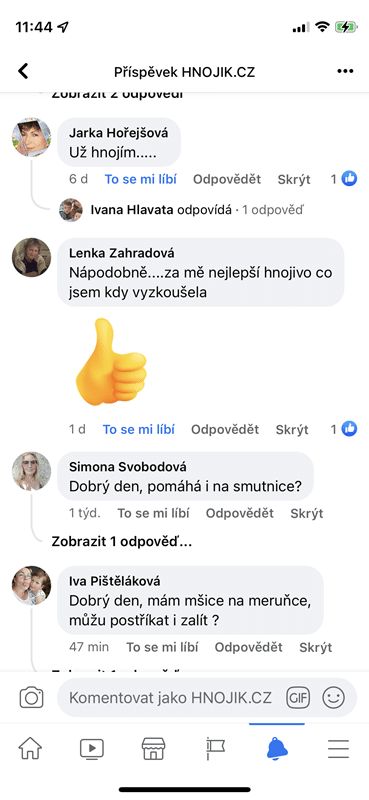Tap the back arrow in the header

pyautogui.click(x=23, y=71)
